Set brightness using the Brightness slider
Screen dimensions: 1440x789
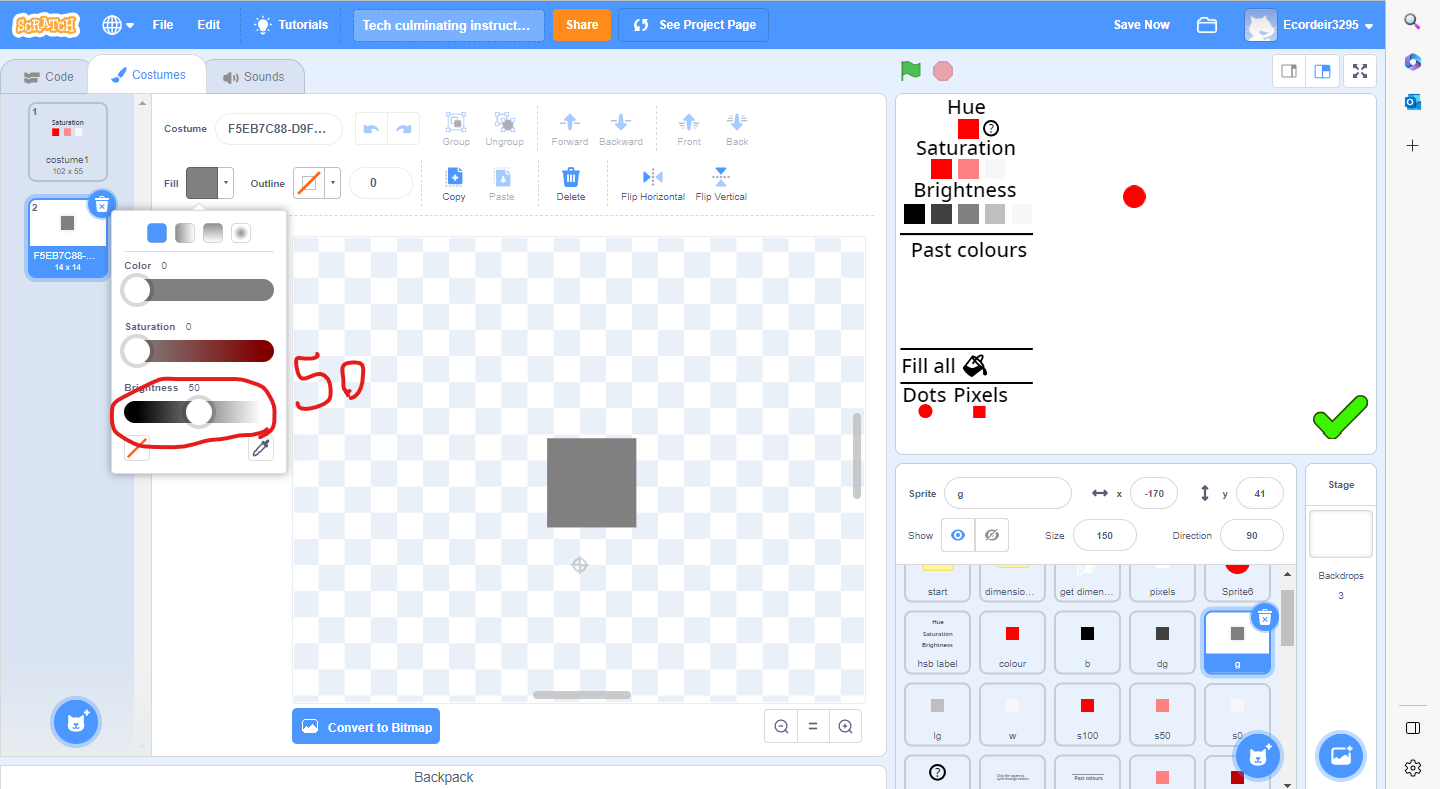[199, 412]
